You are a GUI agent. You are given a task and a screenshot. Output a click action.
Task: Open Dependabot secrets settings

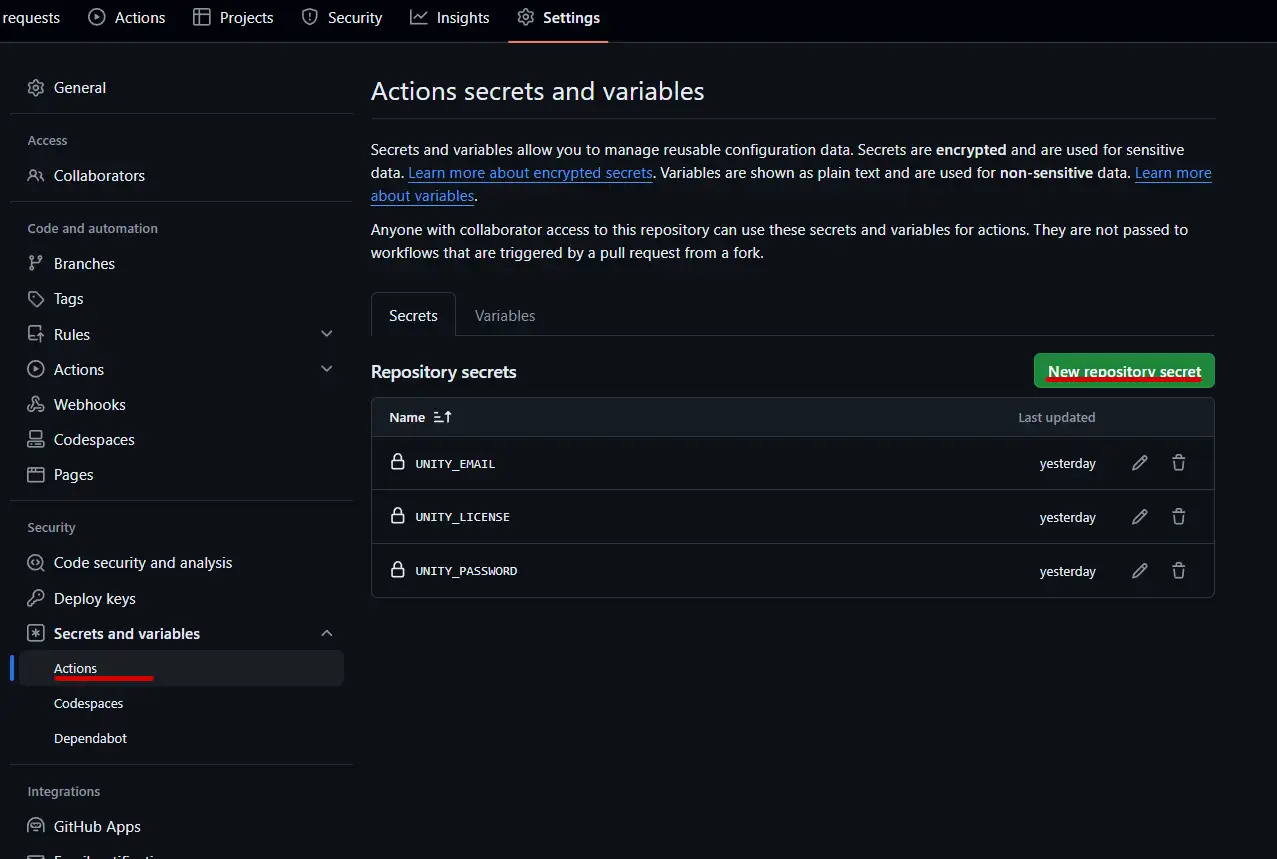point(90,737)
